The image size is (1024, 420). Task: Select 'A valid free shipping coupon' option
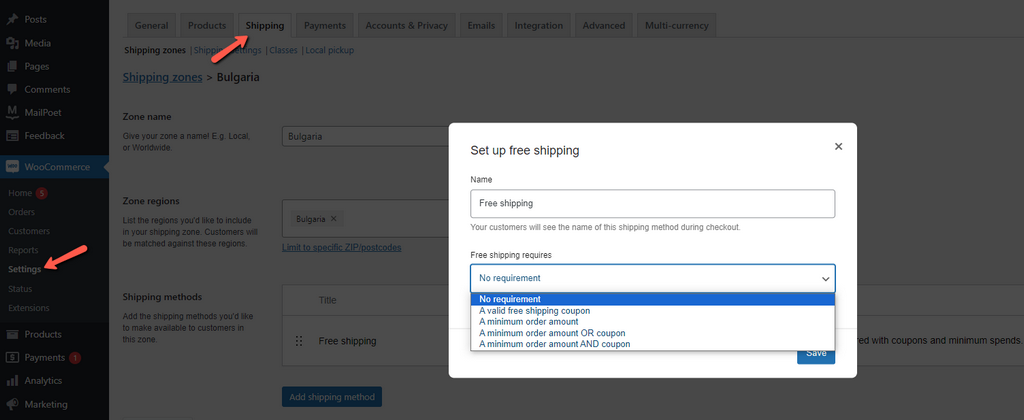point(534,311)
